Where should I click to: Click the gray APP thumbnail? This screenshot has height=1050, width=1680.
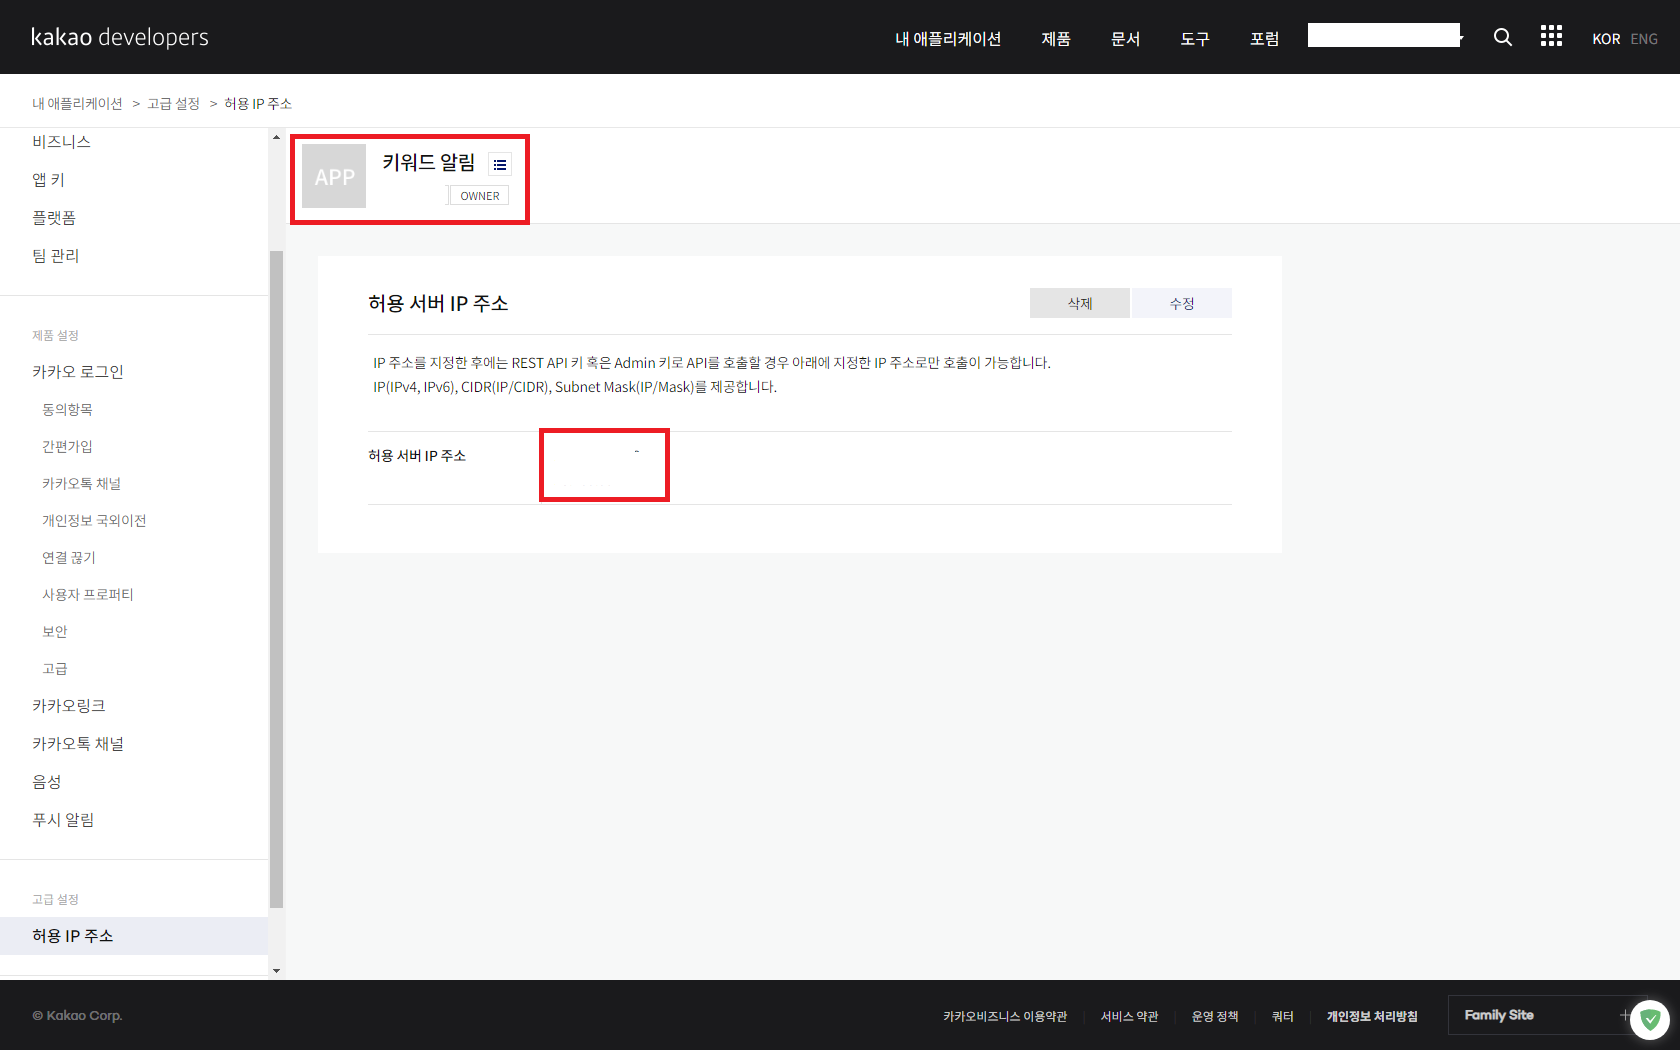click(x=334, y=176)
